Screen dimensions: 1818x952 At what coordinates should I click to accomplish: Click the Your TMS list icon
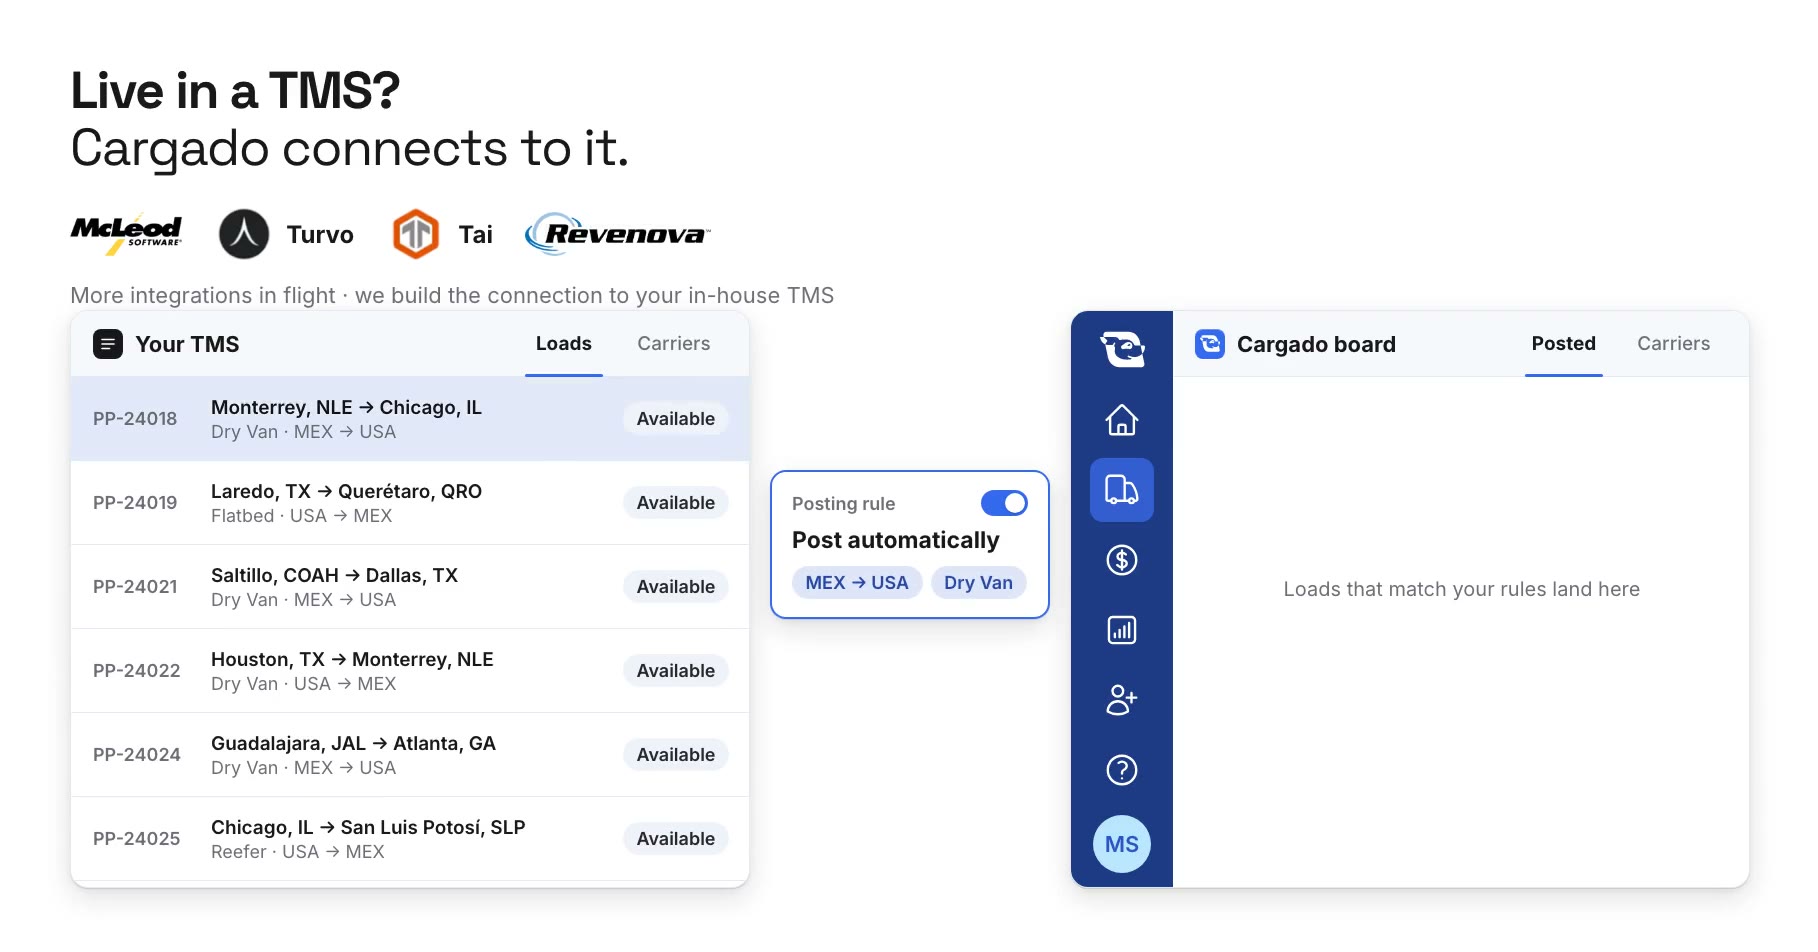click(x=108, y=344)
